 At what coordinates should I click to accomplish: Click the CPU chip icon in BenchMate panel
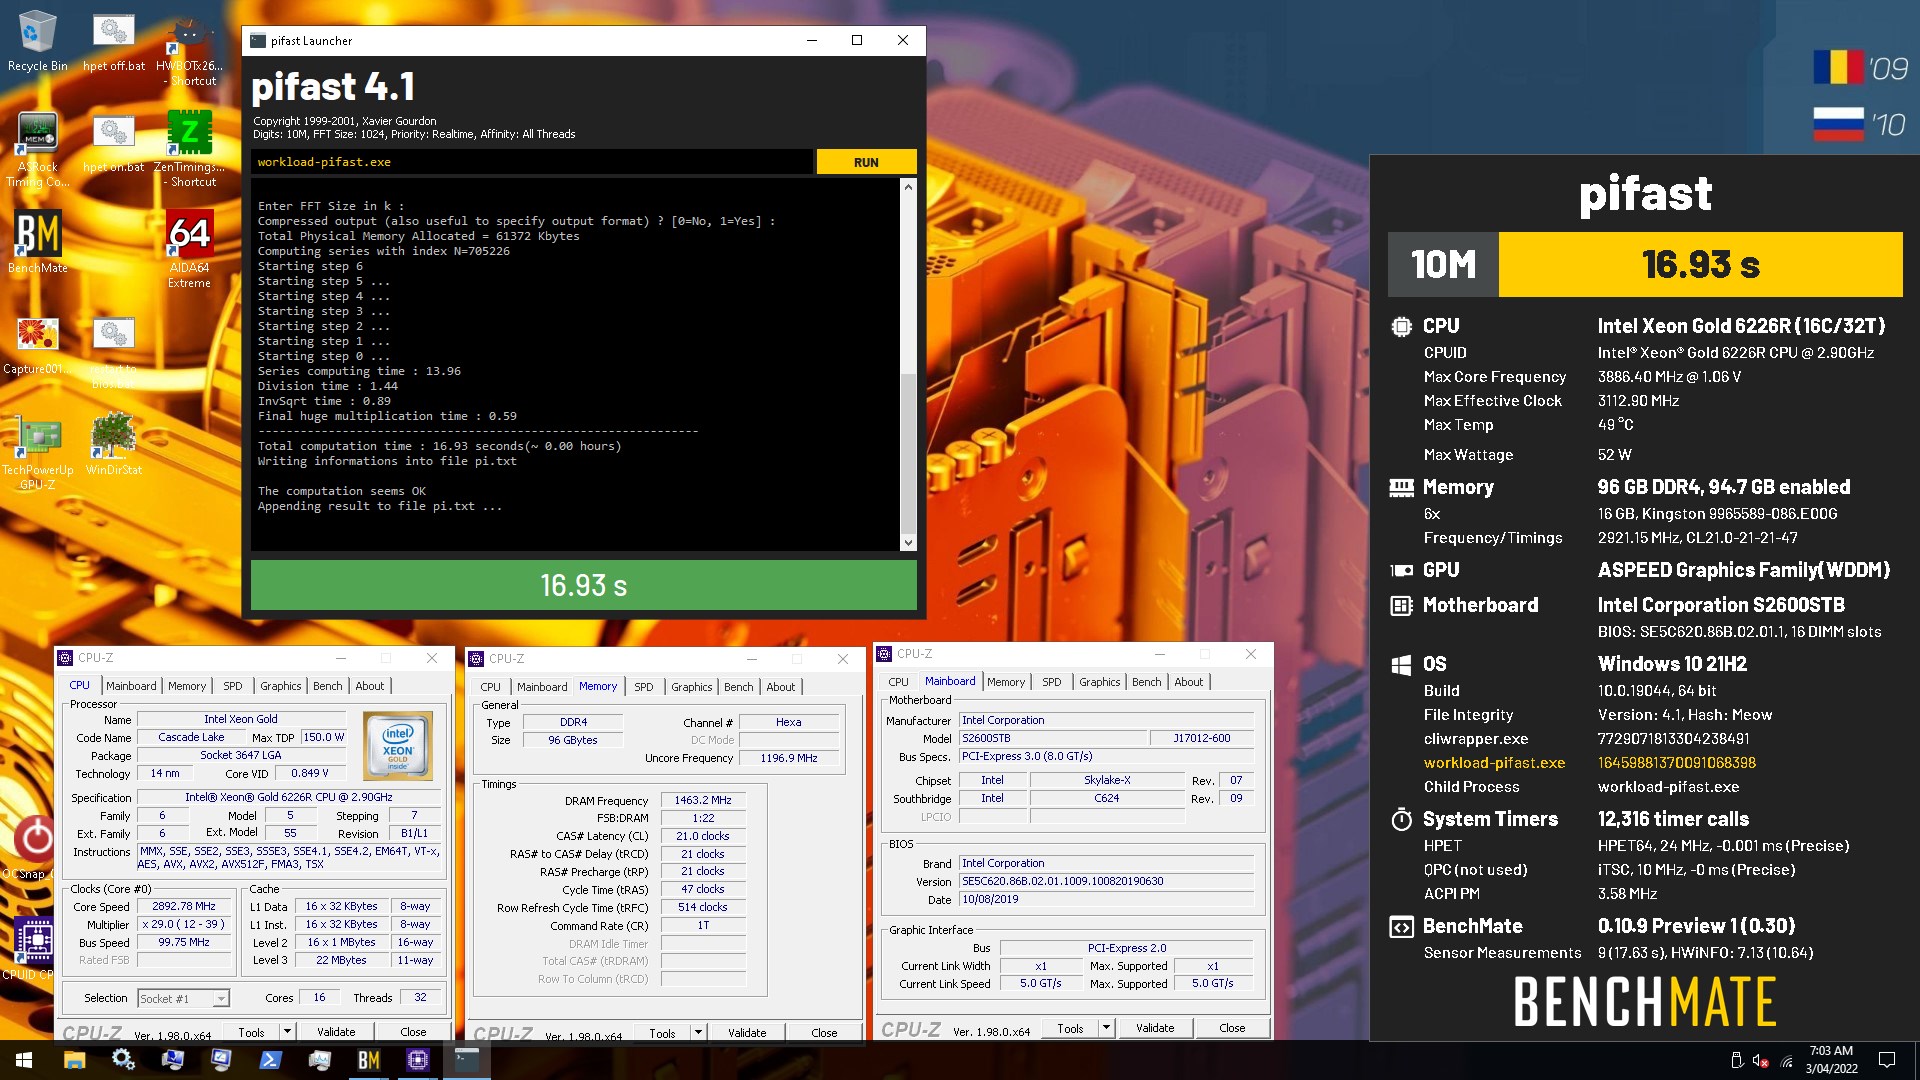pyautogui.click(x=1401, y=326)
